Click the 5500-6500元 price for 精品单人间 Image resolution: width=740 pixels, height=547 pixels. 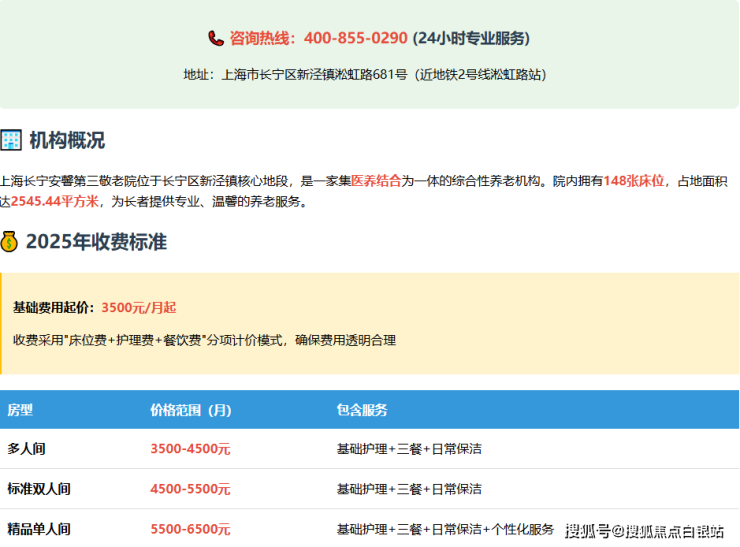pyautogui.click(x=190, y=529)
